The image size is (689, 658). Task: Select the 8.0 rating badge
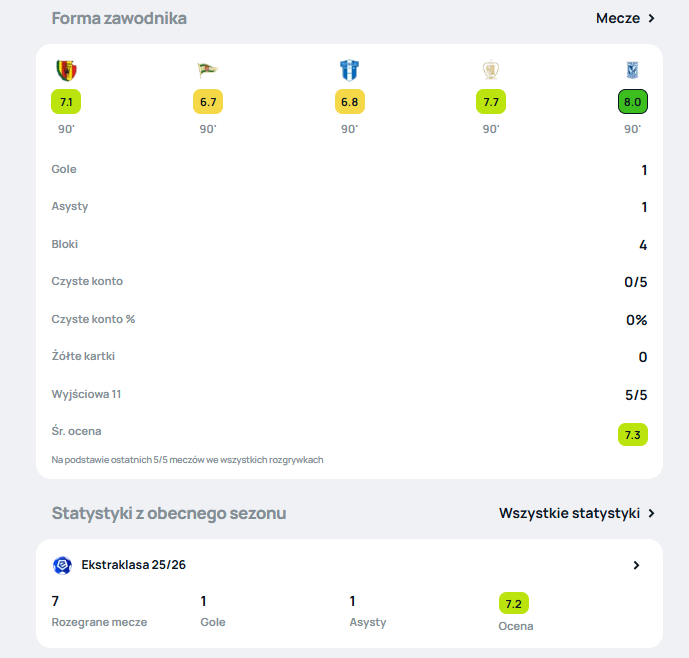pyautogui.click(x=633, y=102)
